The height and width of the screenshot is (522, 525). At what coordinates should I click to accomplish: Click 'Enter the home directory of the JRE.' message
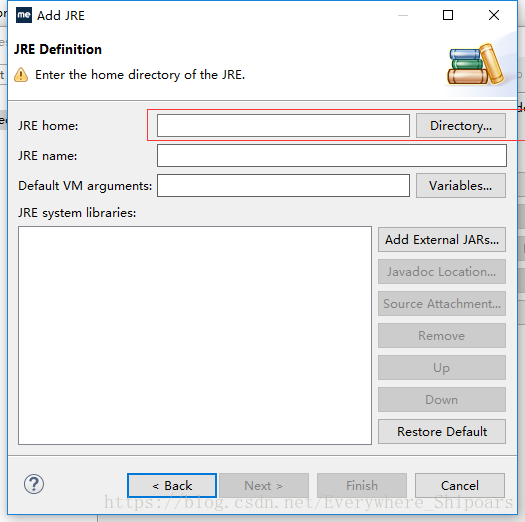(140, 75)
